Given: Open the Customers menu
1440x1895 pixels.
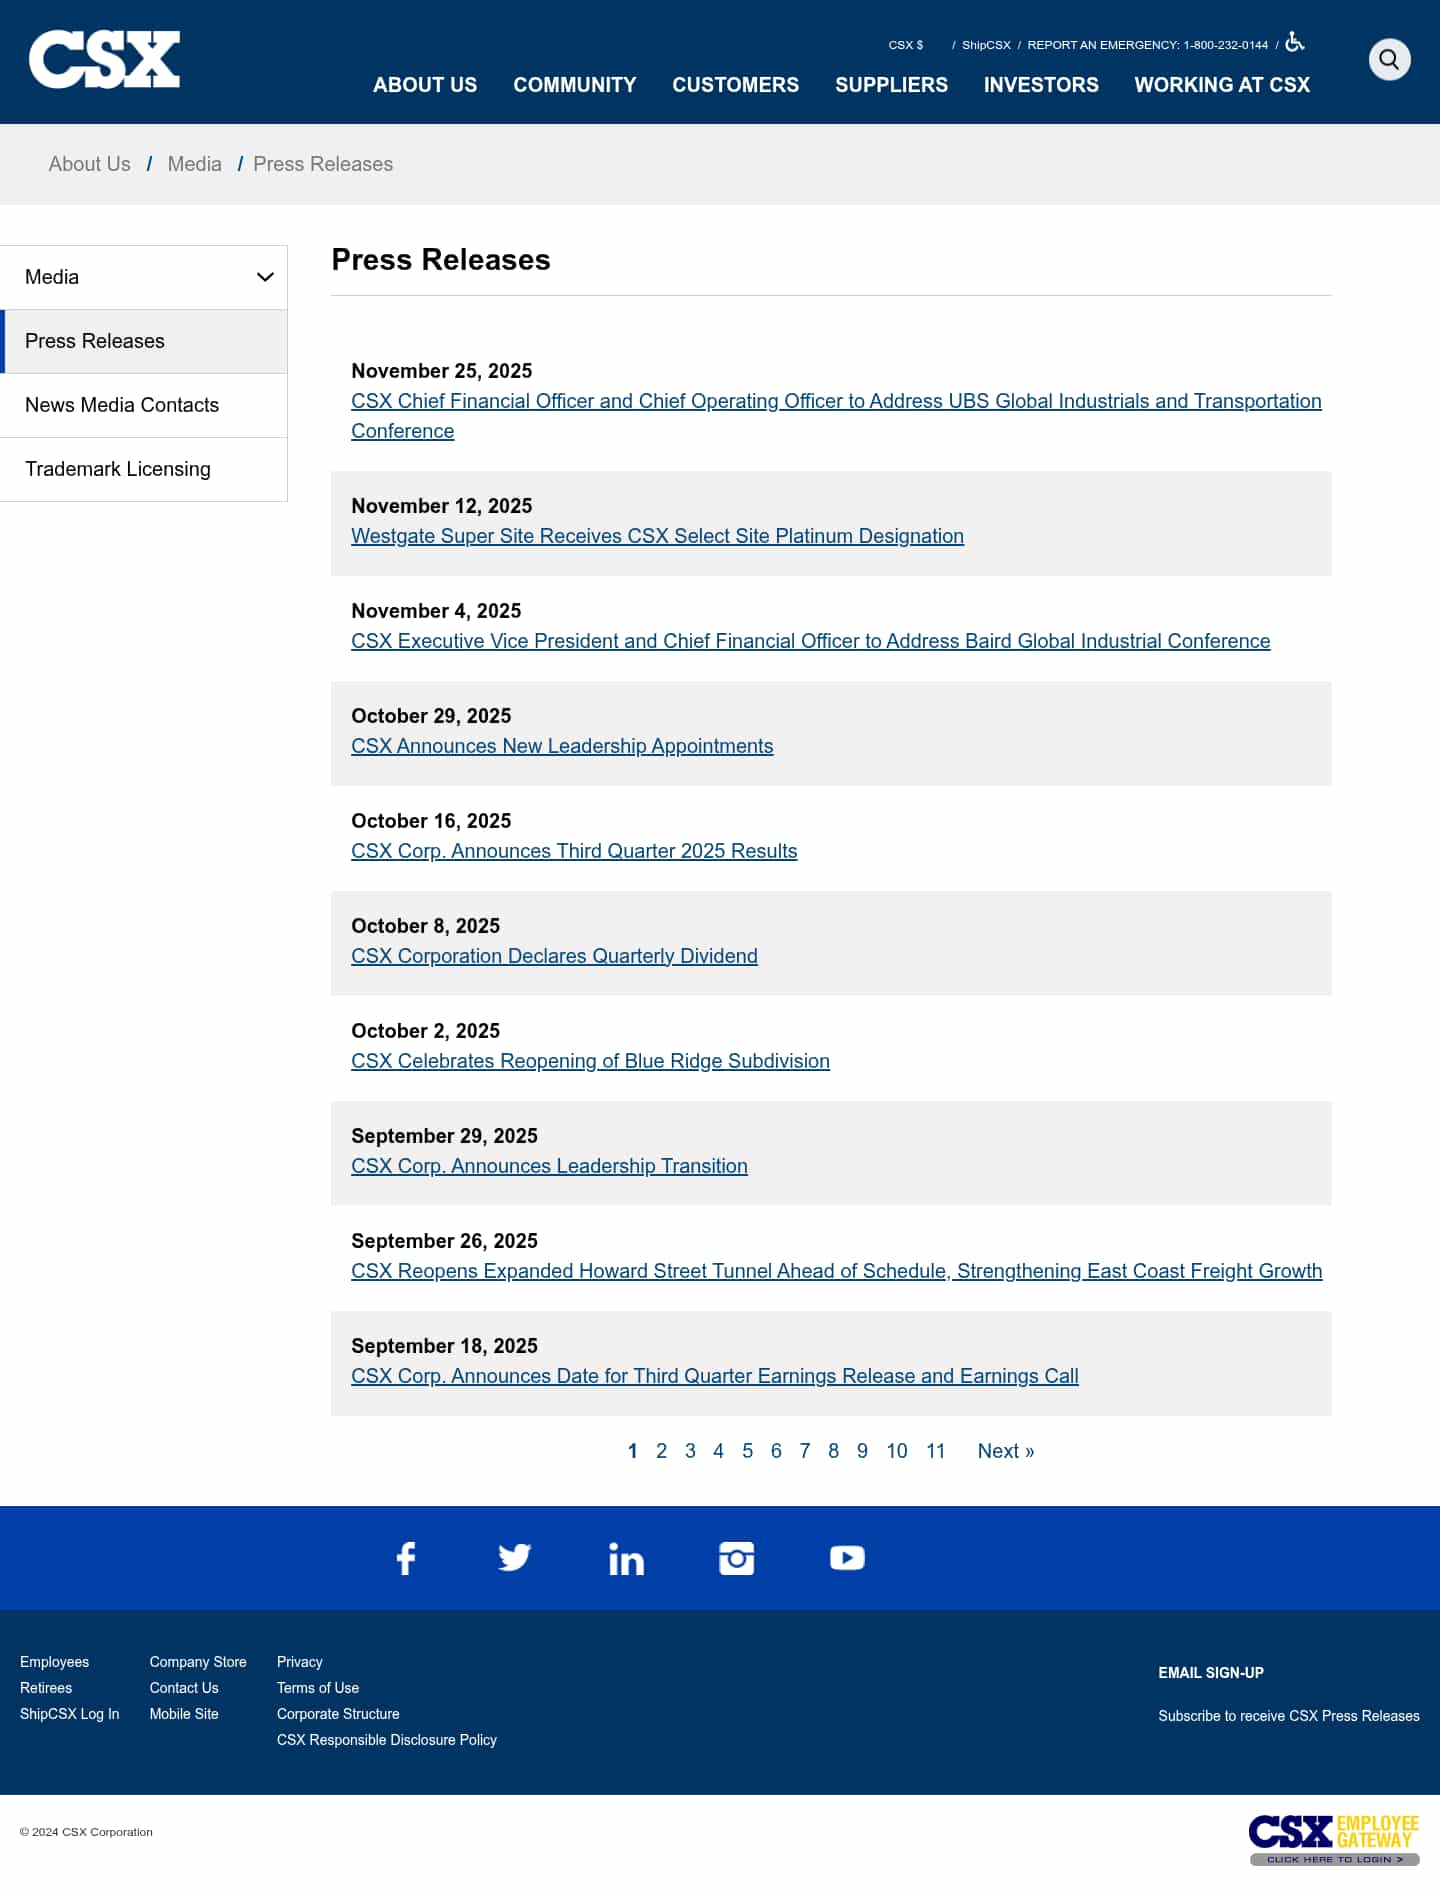Looking at the screenshot, I should [x=736, y=85].
